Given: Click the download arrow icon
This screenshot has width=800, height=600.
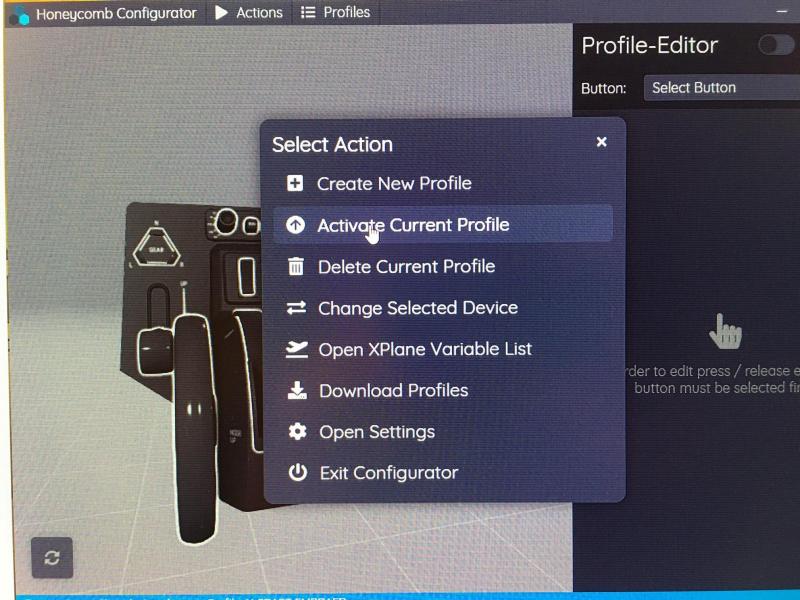Looking at the screenshot, I should tap(297, 390).
